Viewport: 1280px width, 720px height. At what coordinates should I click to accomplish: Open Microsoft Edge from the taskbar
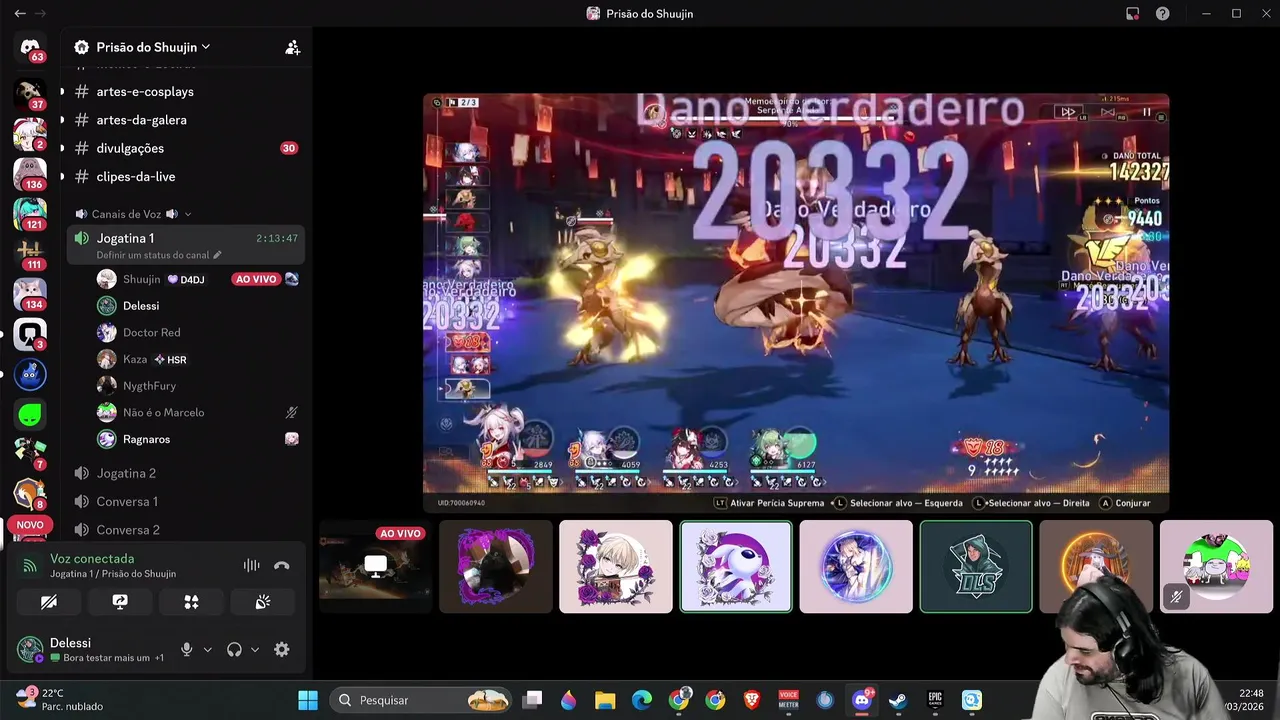[642, 700]
